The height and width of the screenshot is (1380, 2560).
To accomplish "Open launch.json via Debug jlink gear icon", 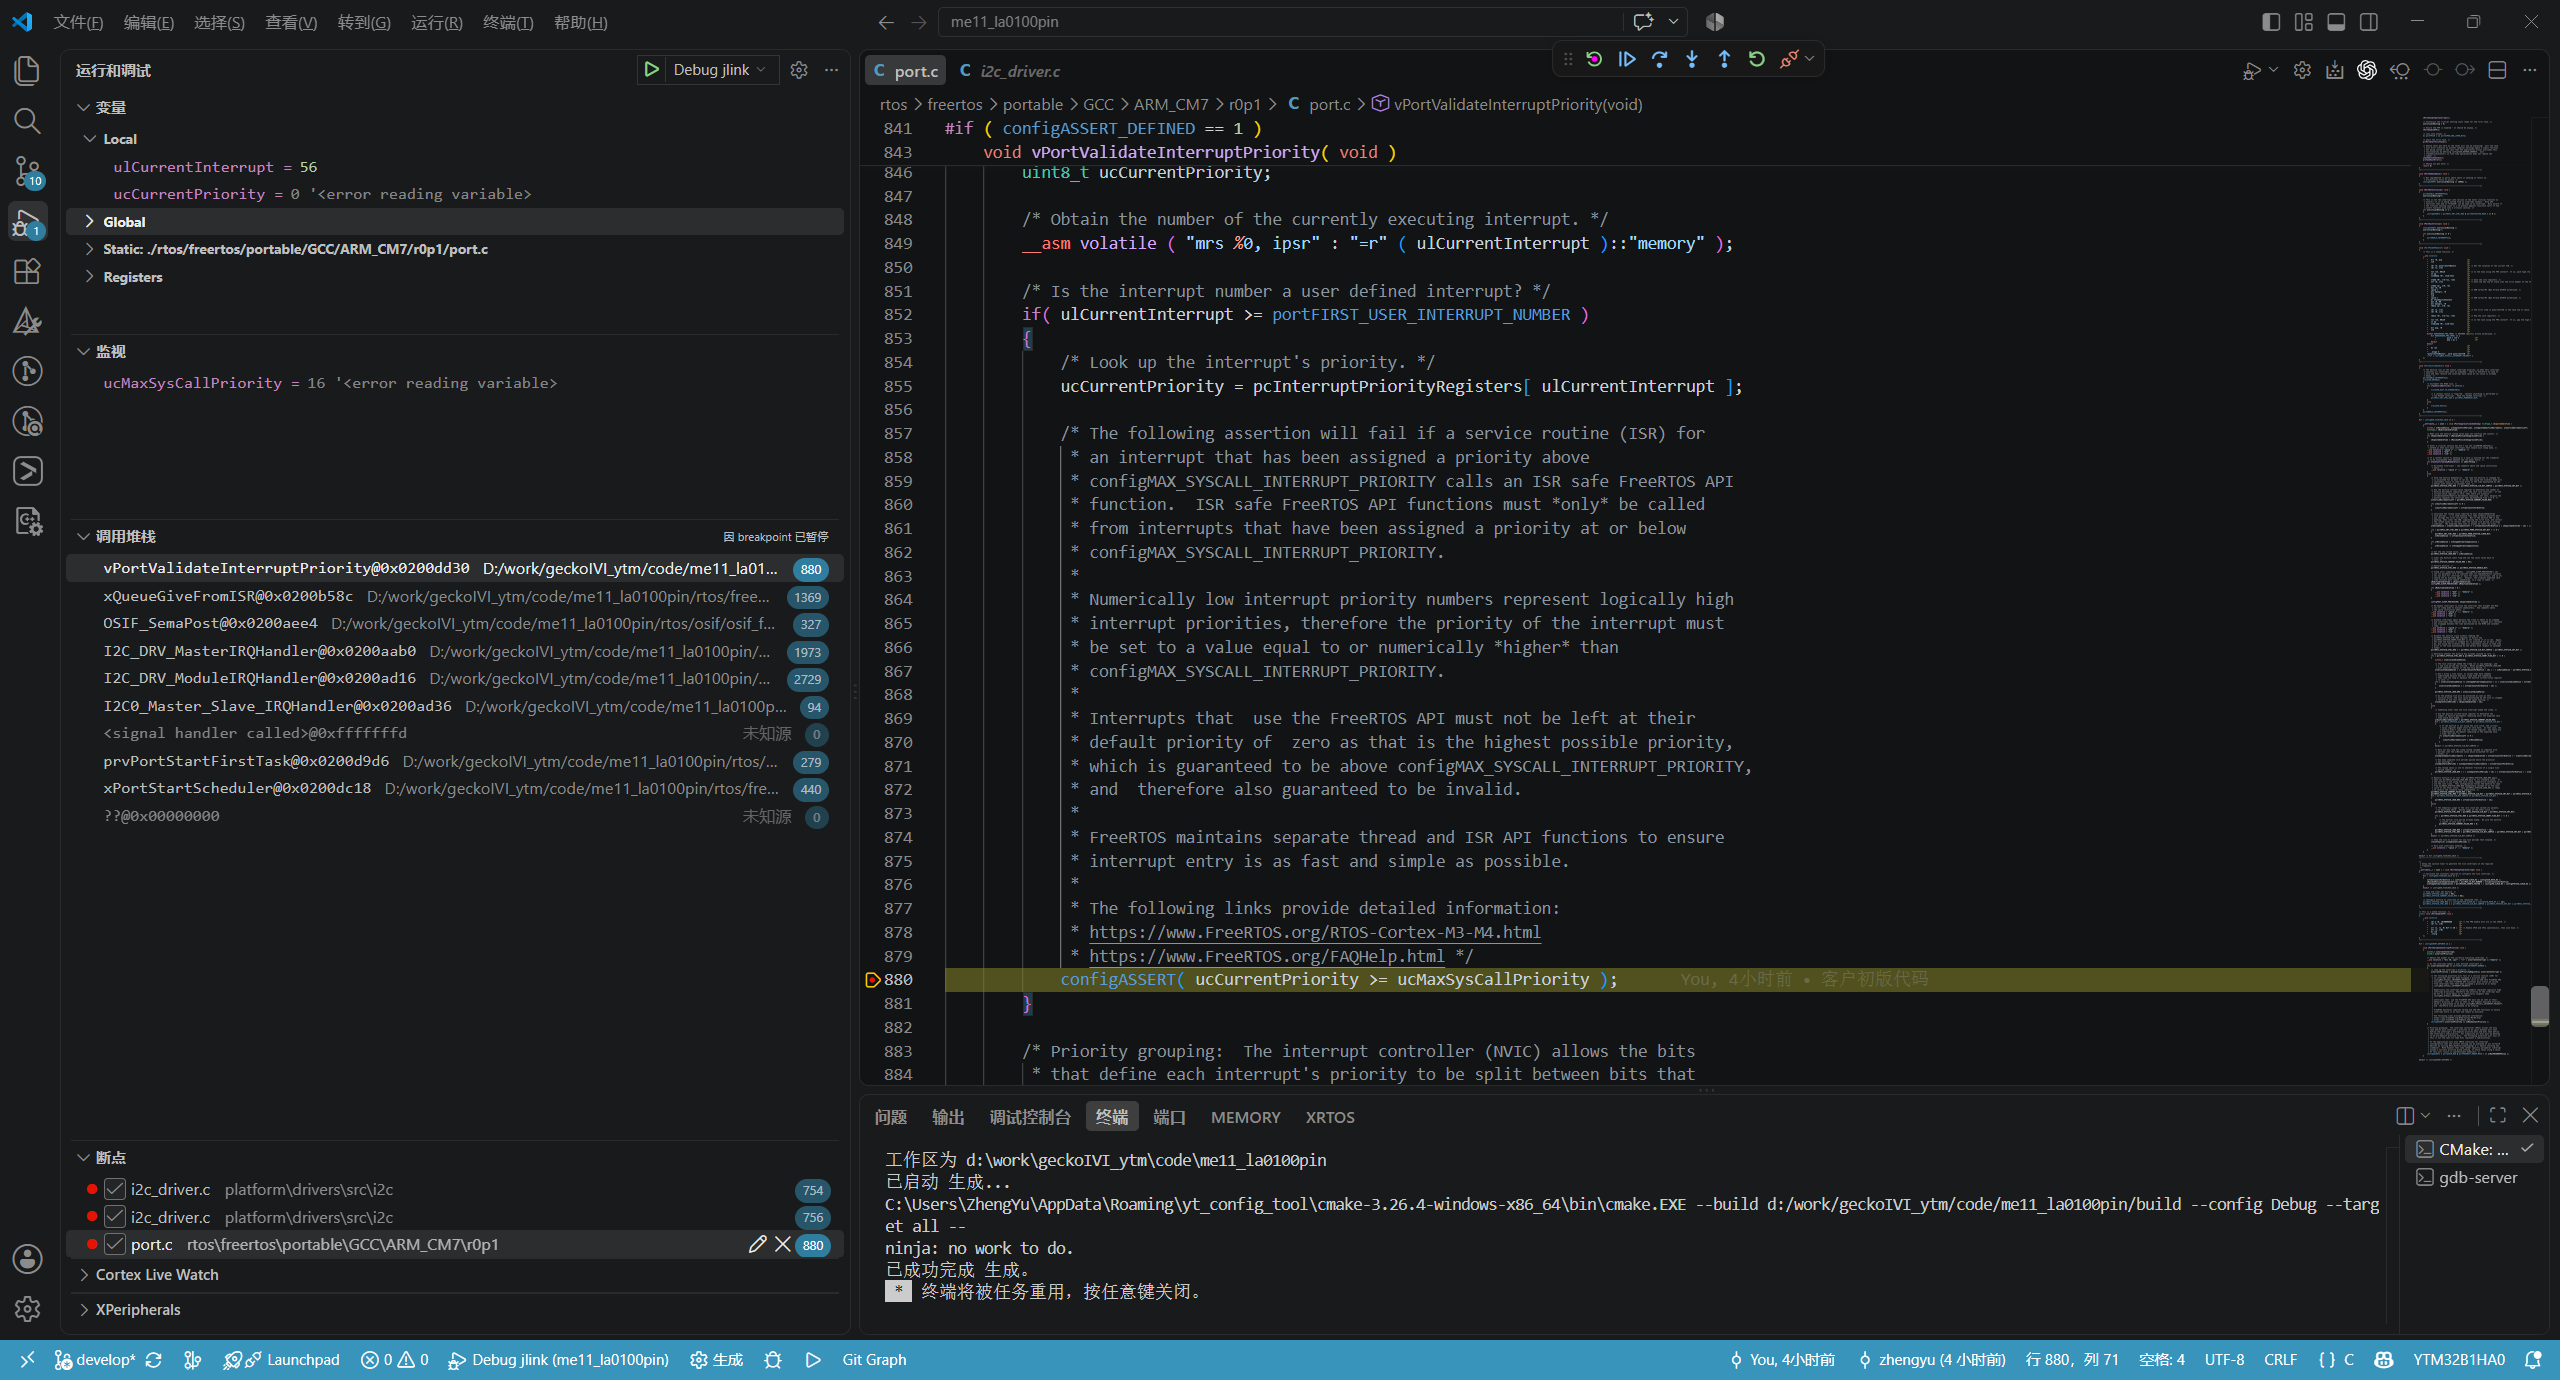I will (x=799, y=70).
